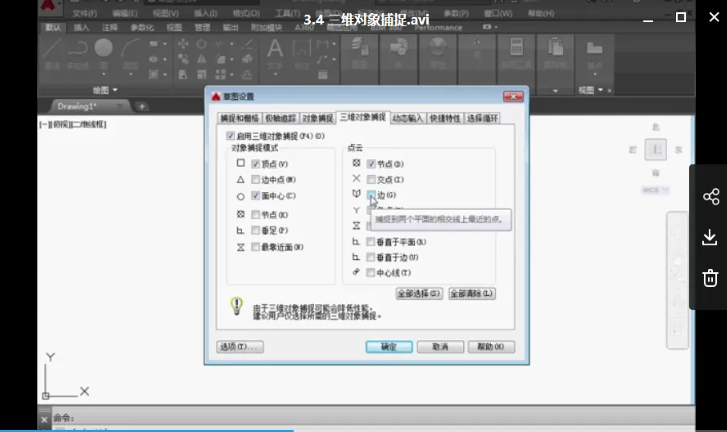The height and width of the screenshot is (432, 727).
Task: Switch to 对象捕捉 Object Snap tab
Action: point(318,118)
